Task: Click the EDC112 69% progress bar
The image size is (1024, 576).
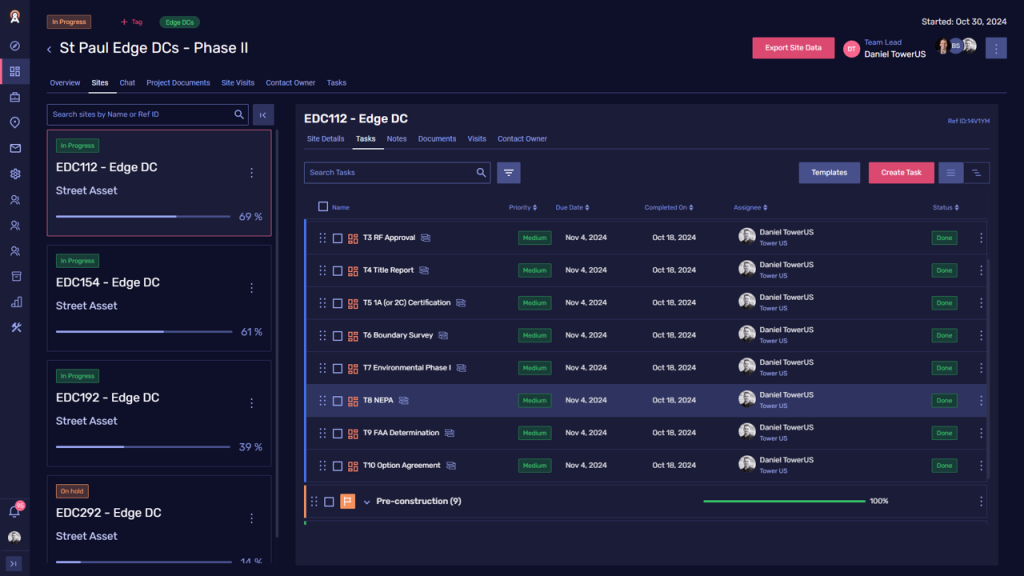Action: pos(143,216)
